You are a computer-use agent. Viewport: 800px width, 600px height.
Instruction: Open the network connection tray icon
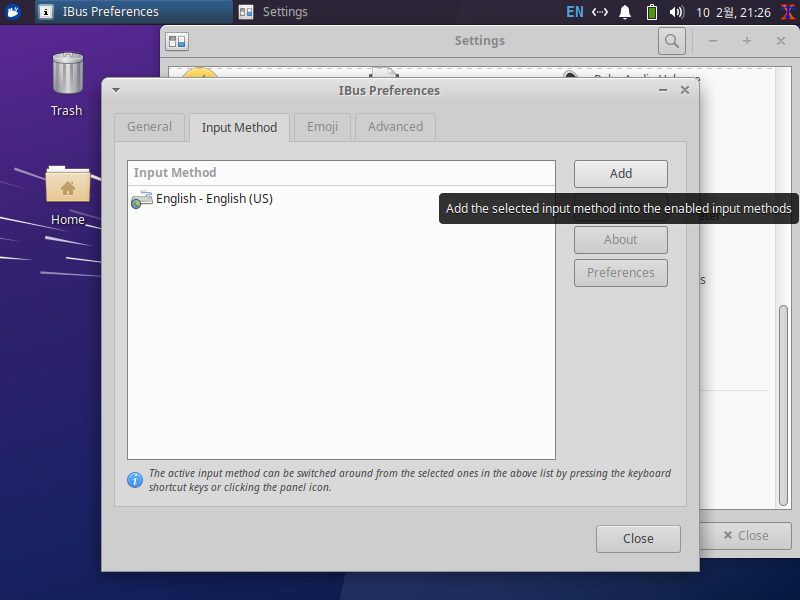tap(599, 12)
